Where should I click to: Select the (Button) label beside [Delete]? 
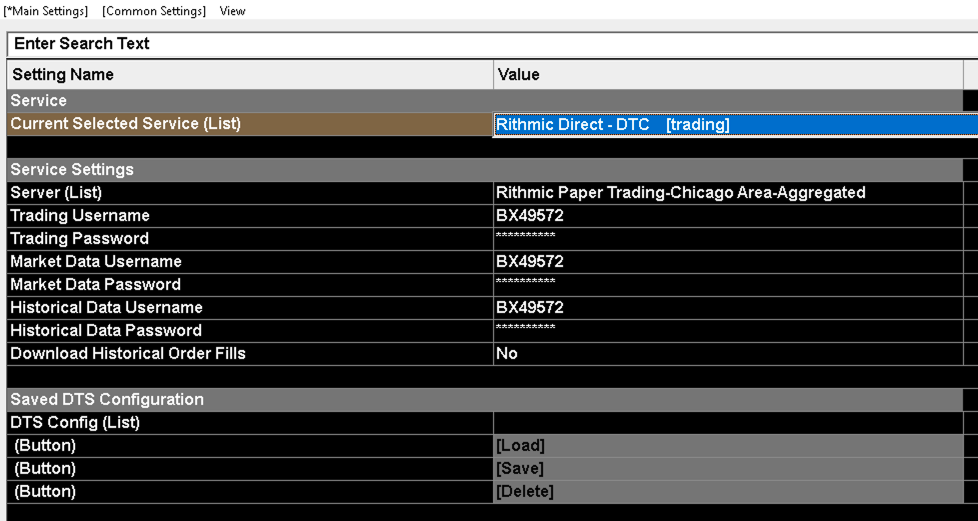[x=250, y=492]
